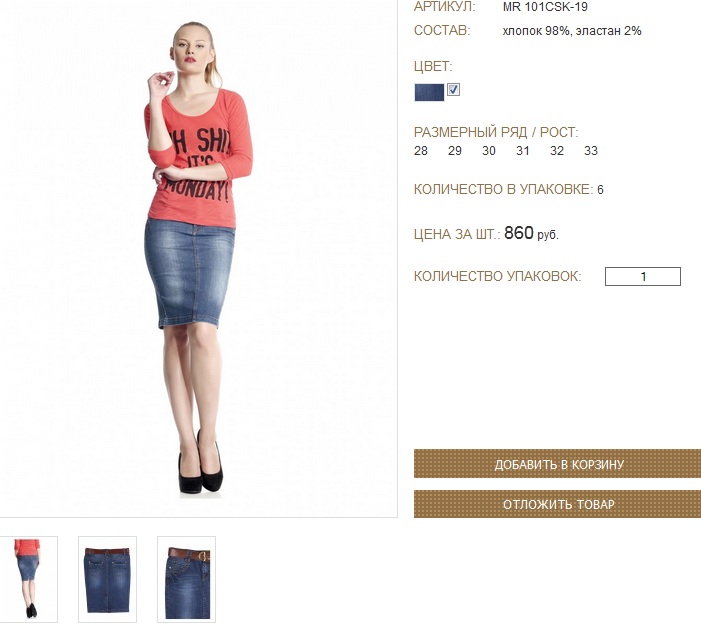701x625 pixels.
Task: Select size 28
Action: (421, 151)
